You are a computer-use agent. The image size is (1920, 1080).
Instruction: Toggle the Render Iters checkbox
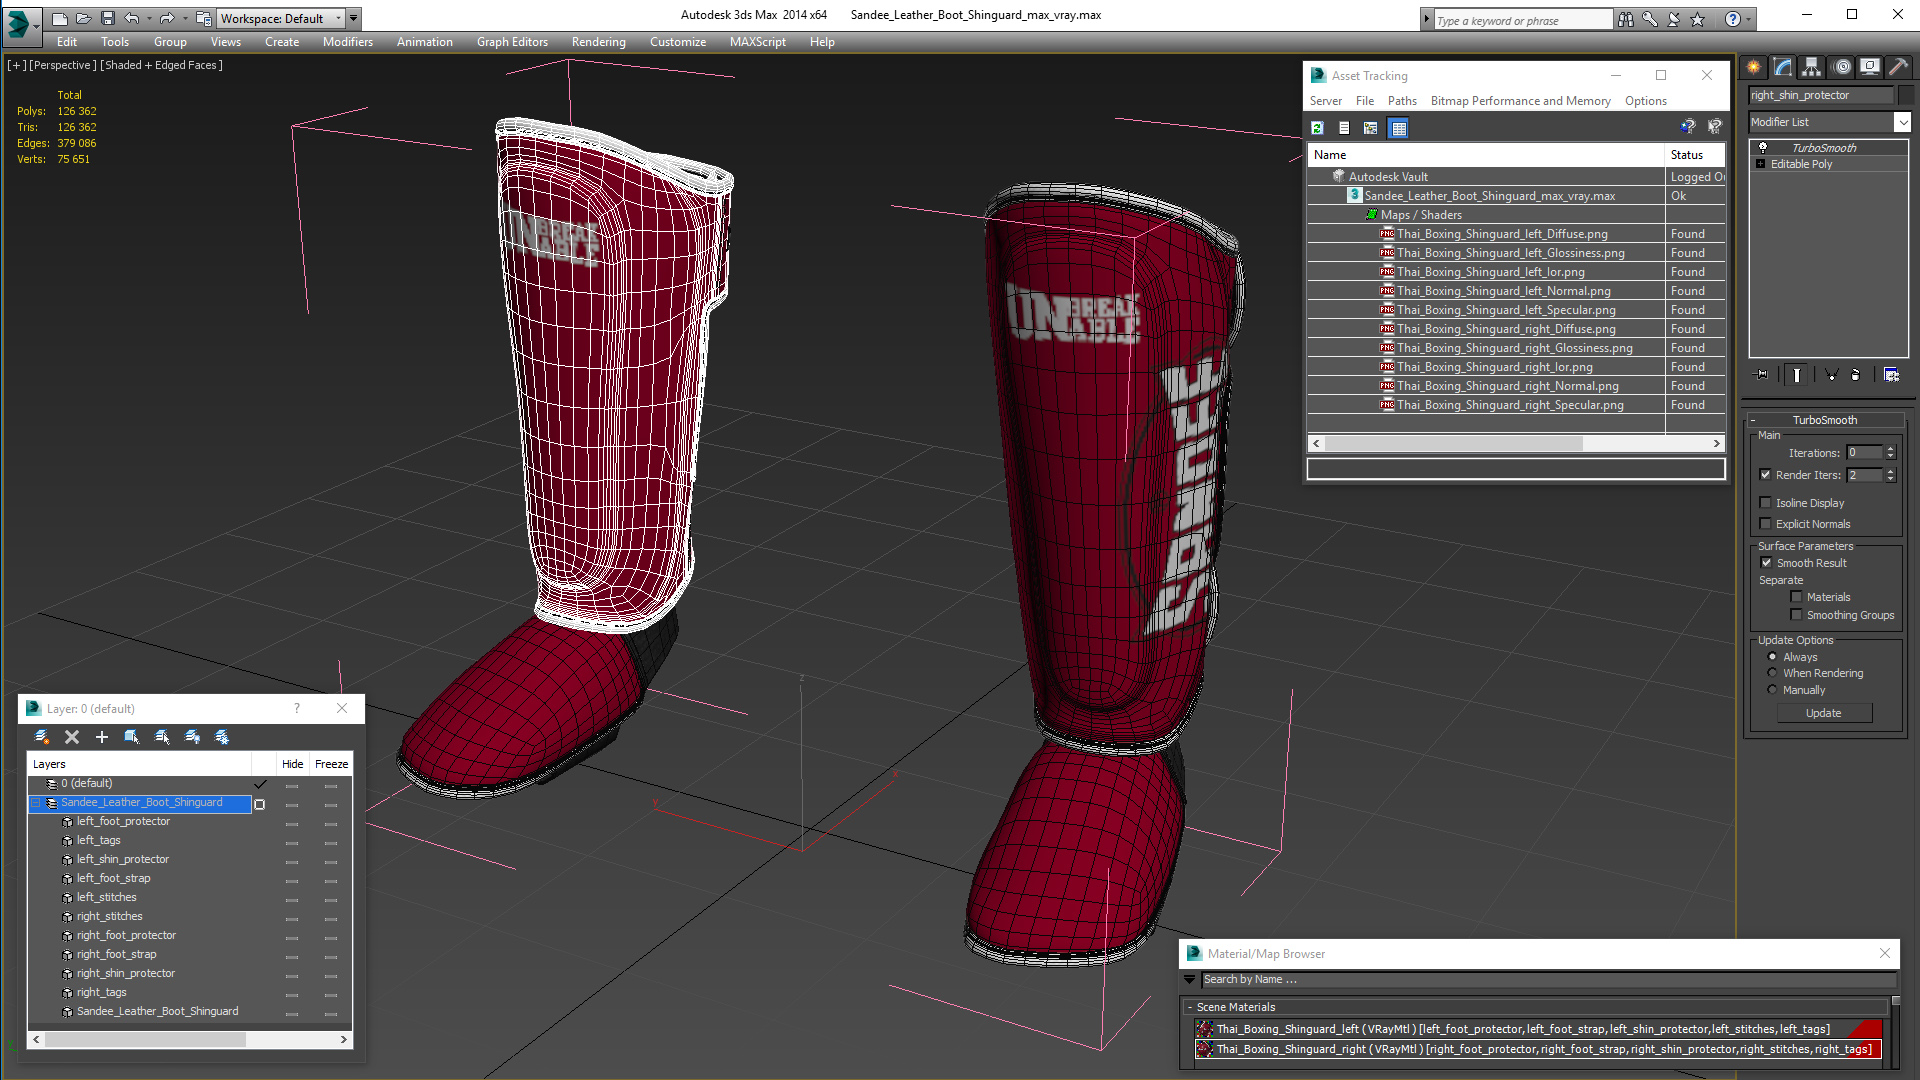[x=1765, y=475]
